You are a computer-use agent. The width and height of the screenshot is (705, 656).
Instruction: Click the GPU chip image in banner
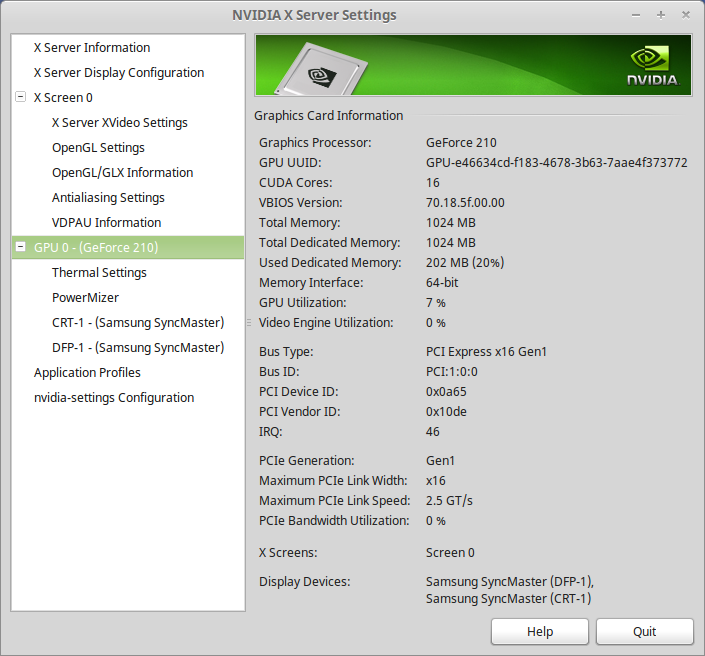[322, 70]
